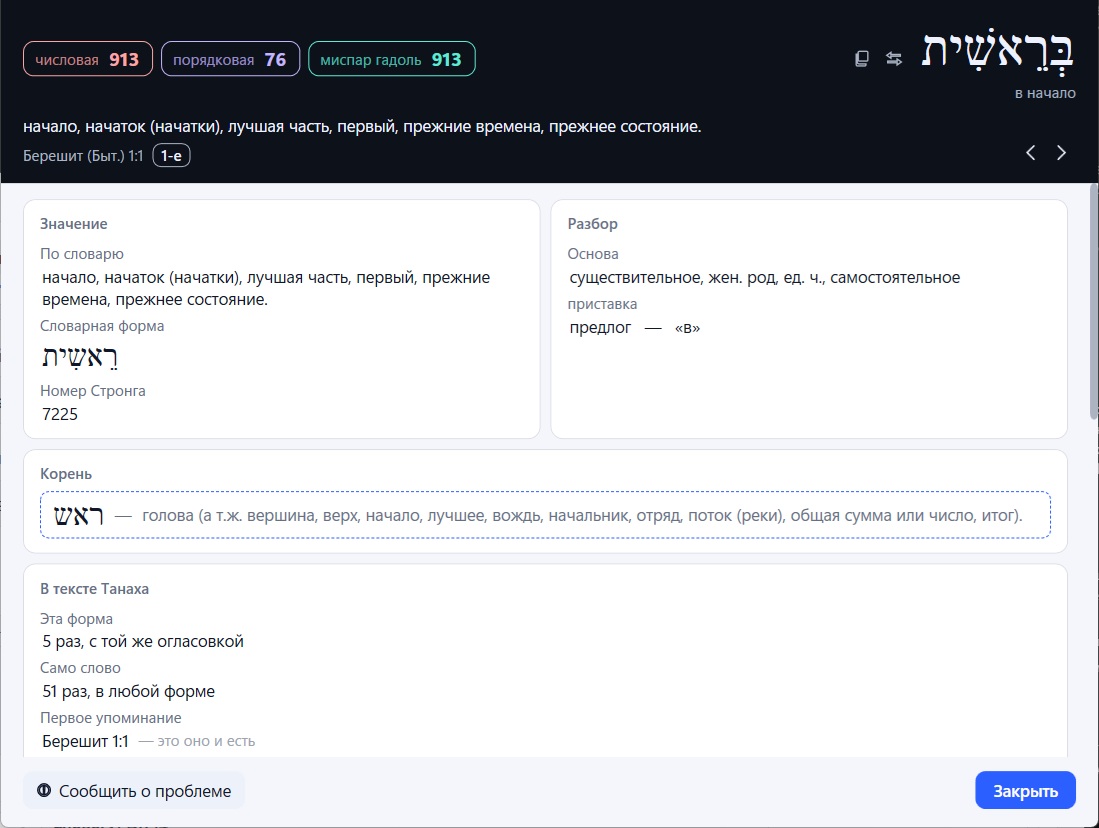The width and height of the screenshot is (1099, 828).
Task: Click the Разбор card heading
Action: [x=592, y=224]
